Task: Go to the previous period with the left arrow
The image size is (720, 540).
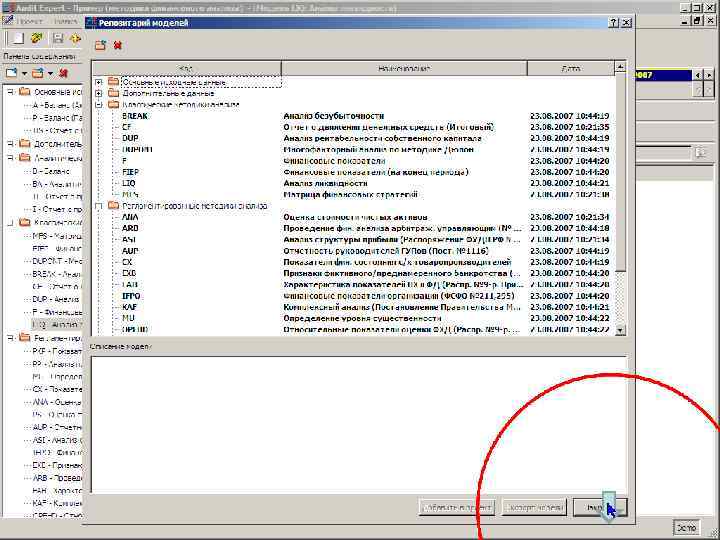Action: point(698,75)
